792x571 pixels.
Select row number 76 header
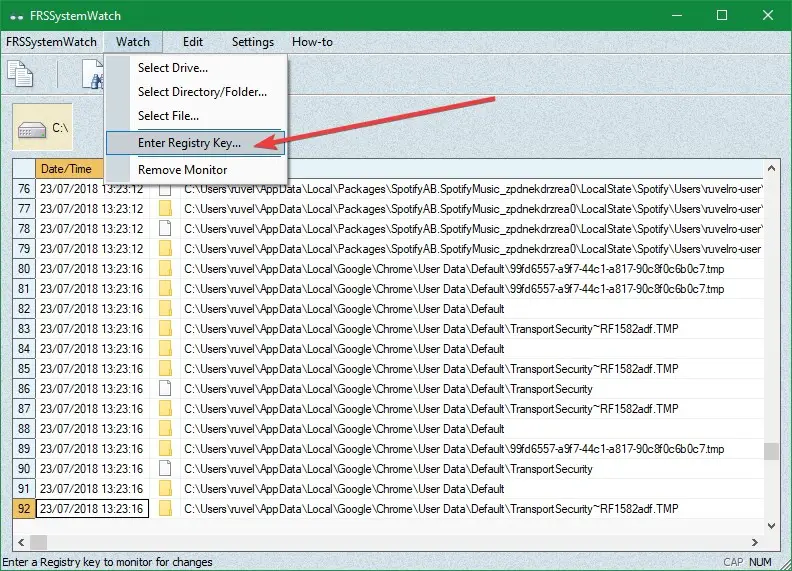(x=24, y=189)
